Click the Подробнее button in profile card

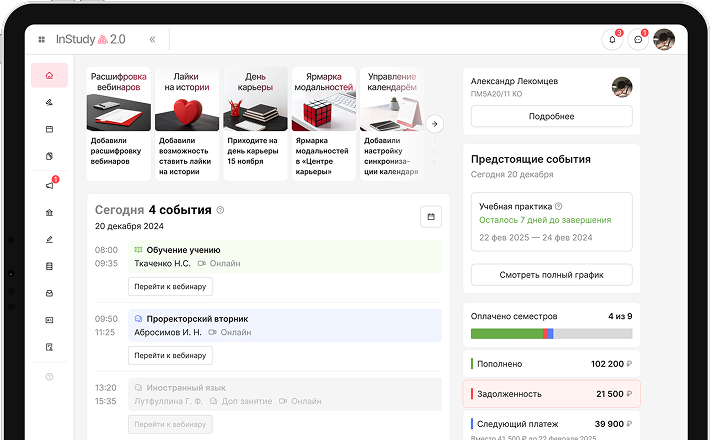551,116
